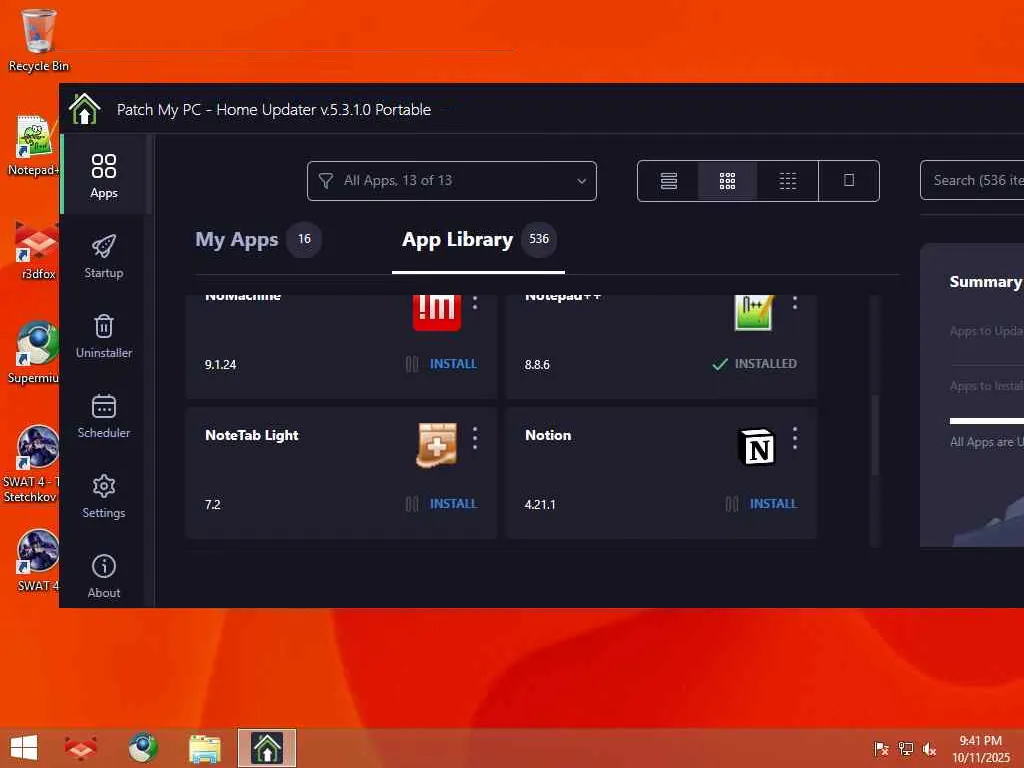This screenshot has height=768, width=1024.
Task: Select the Notepad++ desktop shortcut
Action: click(x=34, y=145)
